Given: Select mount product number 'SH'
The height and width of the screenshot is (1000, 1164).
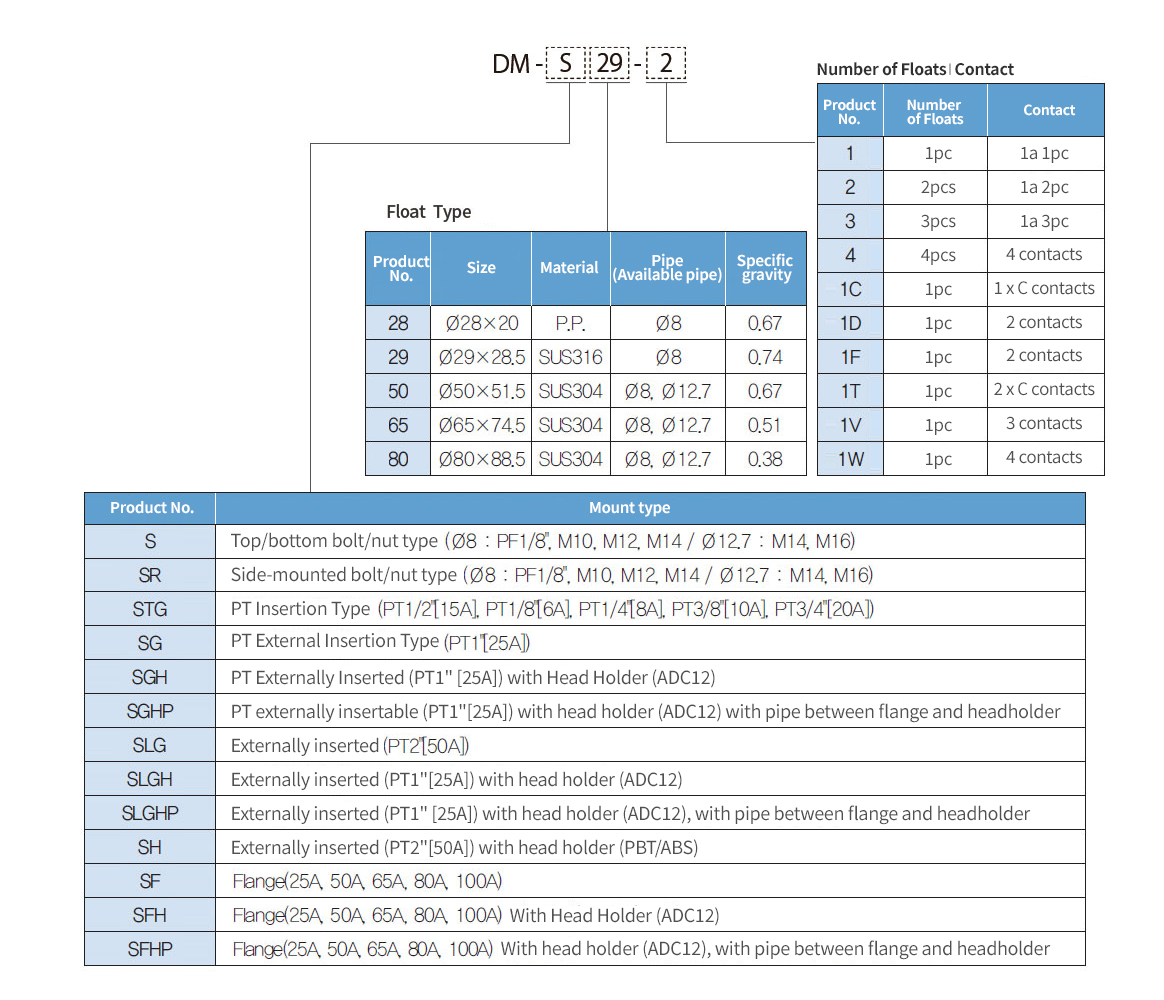Looking at the screenshot, I should [x=150, y=848].
